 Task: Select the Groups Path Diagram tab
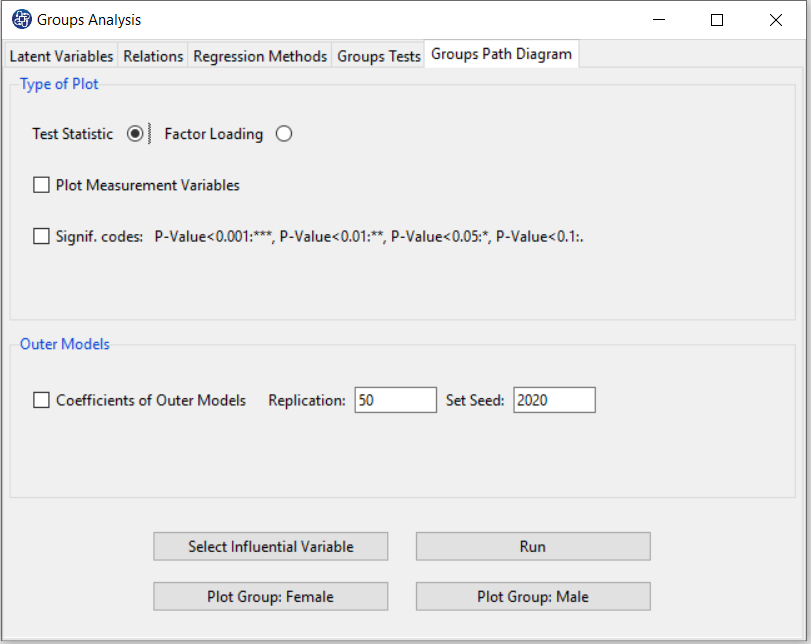pos(501,54)
